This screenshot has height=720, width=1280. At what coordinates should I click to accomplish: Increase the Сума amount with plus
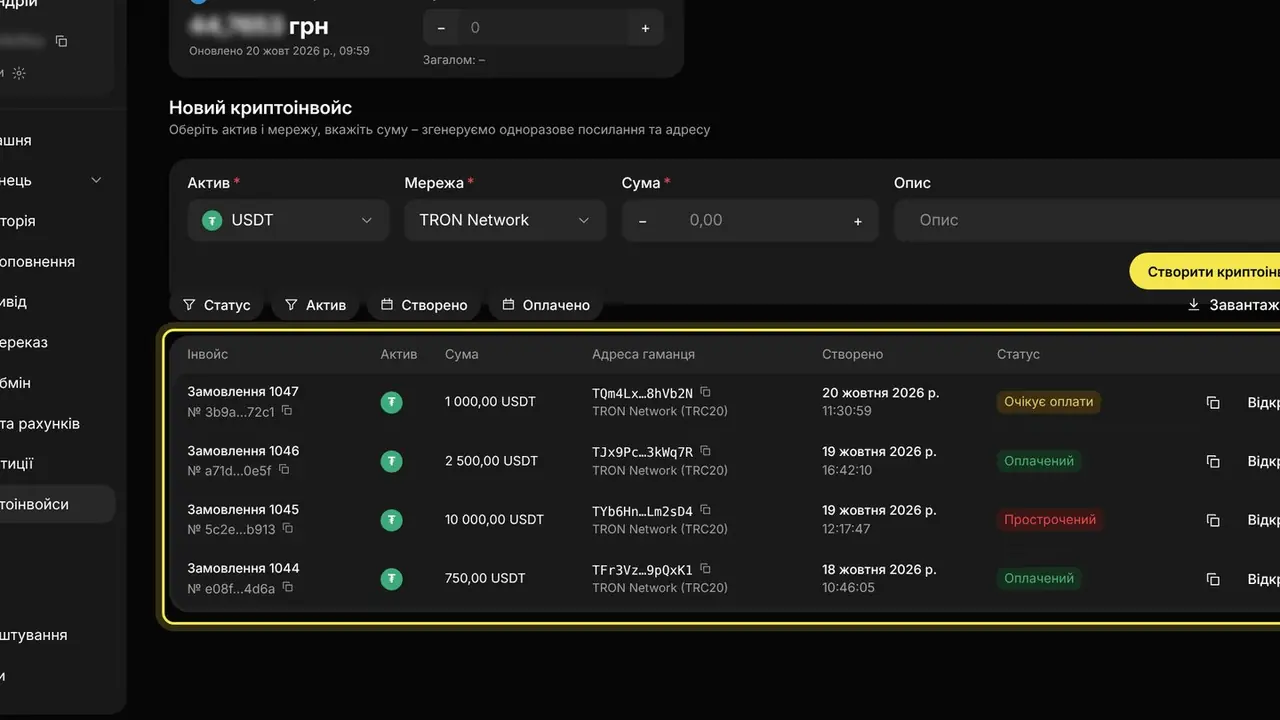857,221
